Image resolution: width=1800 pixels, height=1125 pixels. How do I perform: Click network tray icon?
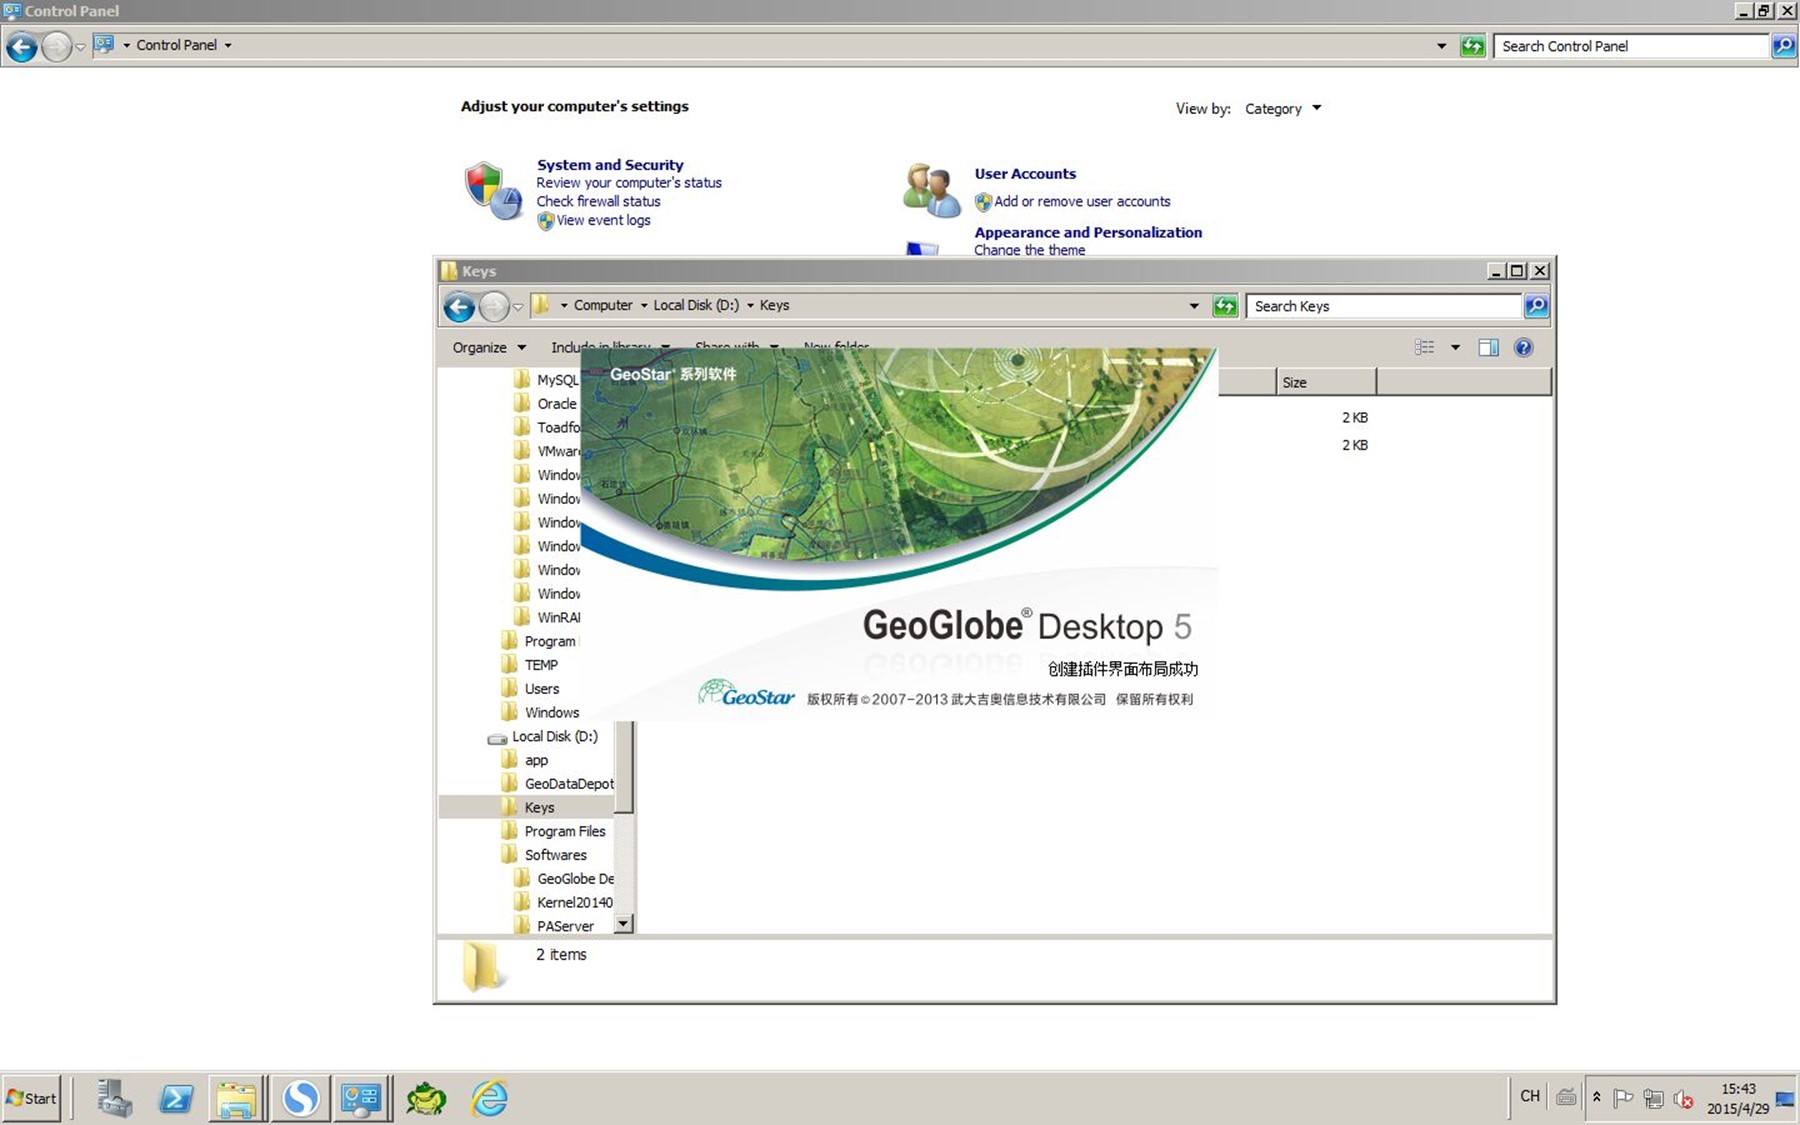pos(1653,1098)
